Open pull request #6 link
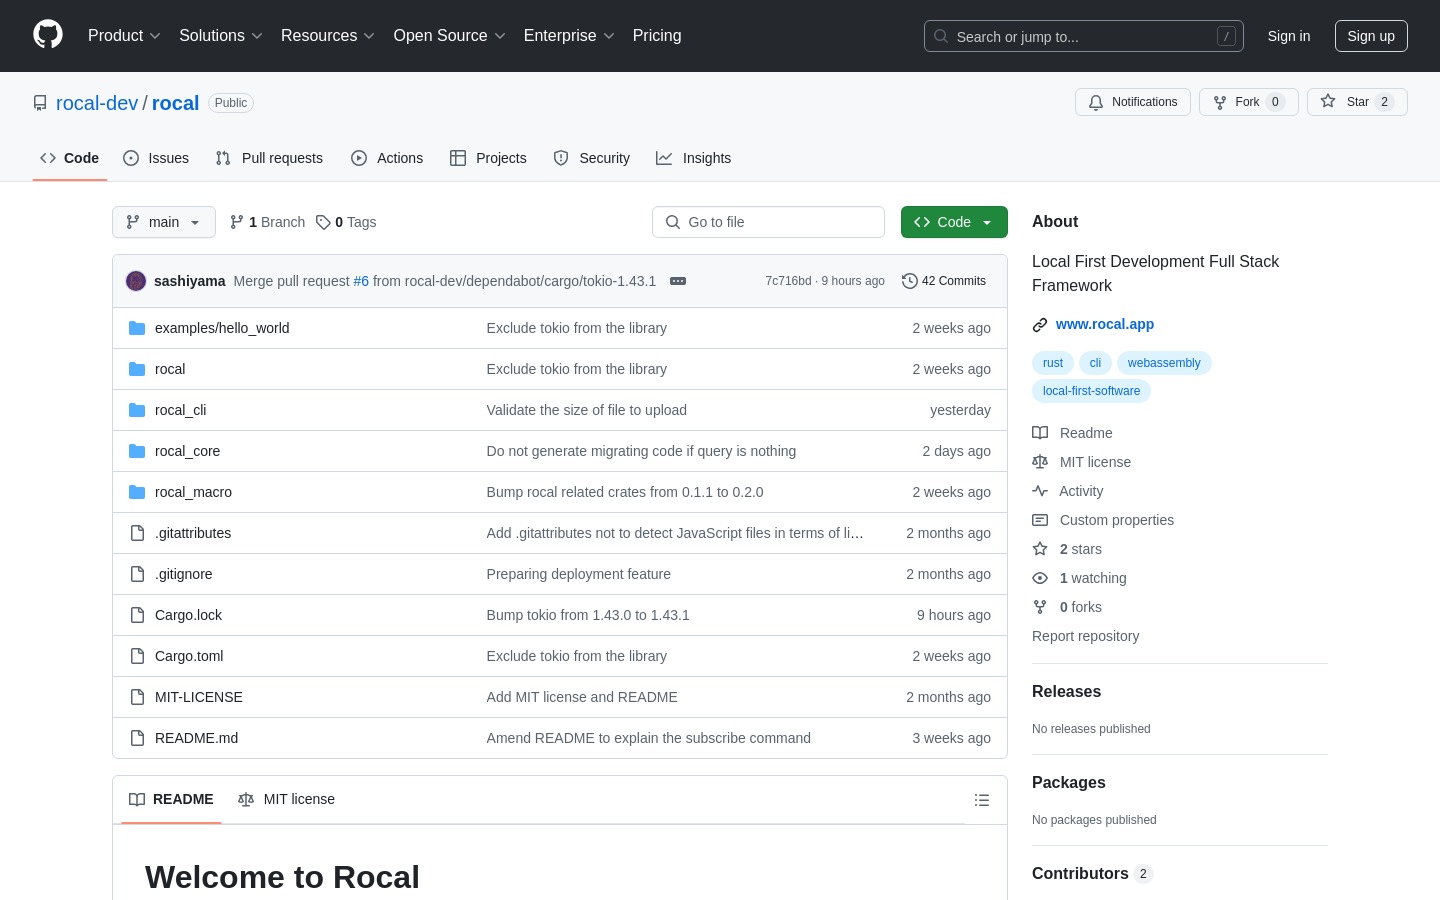The image size is (1440, 900). (x=361, y=281)
